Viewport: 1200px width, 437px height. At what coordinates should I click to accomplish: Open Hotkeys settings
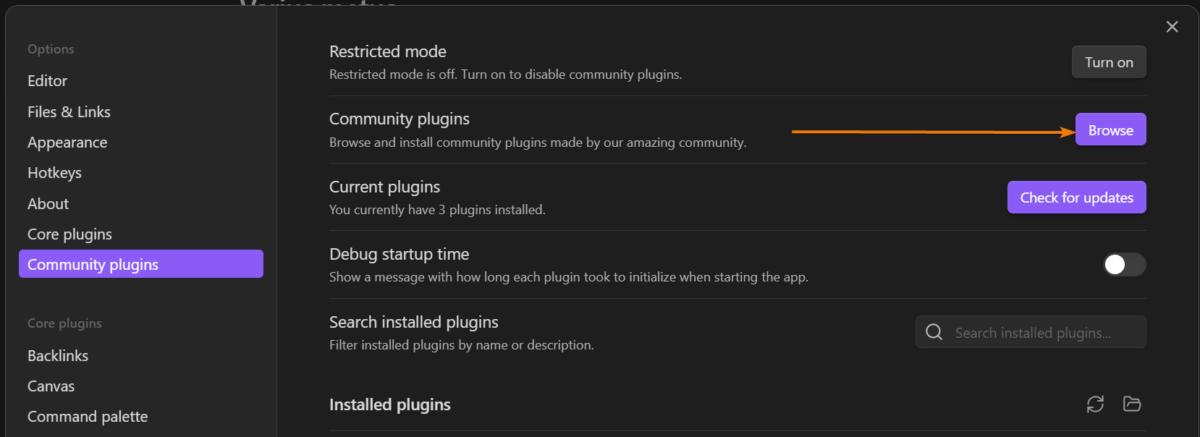tap(55, 173)
